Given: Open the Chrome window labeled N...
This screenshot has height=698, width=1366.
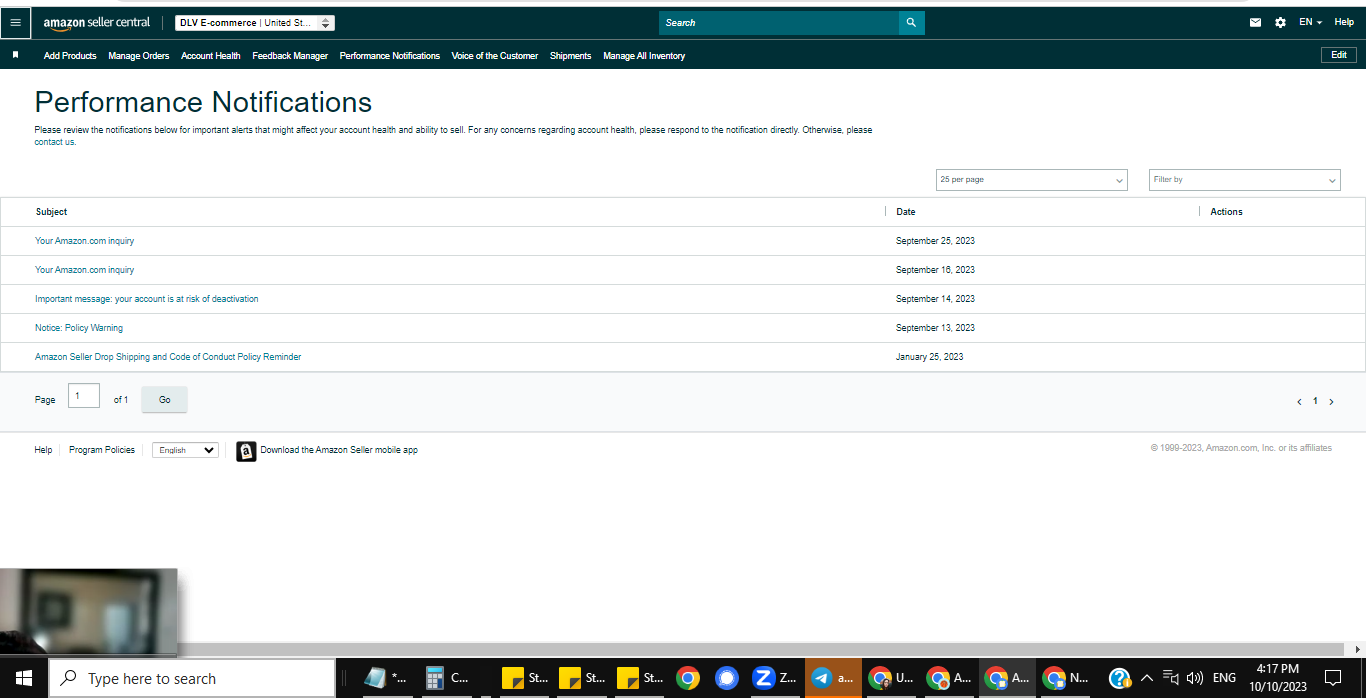Looking at the screenshot, I should (x=1064, y=678).
